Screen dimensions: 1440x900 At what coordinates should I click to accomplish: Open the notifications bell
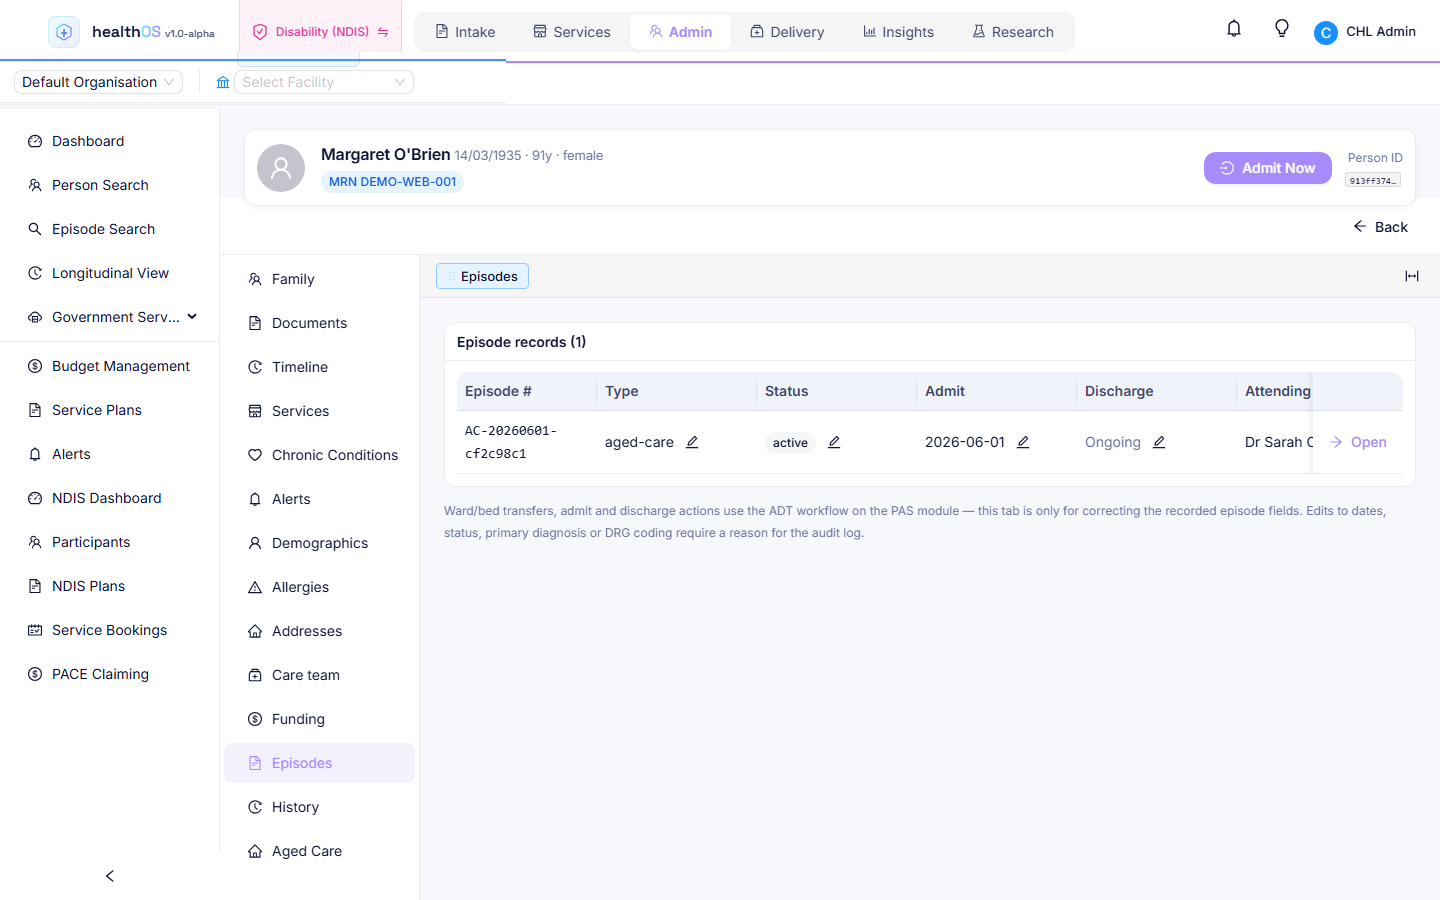pyautogui.click(x=1234, y=29)
